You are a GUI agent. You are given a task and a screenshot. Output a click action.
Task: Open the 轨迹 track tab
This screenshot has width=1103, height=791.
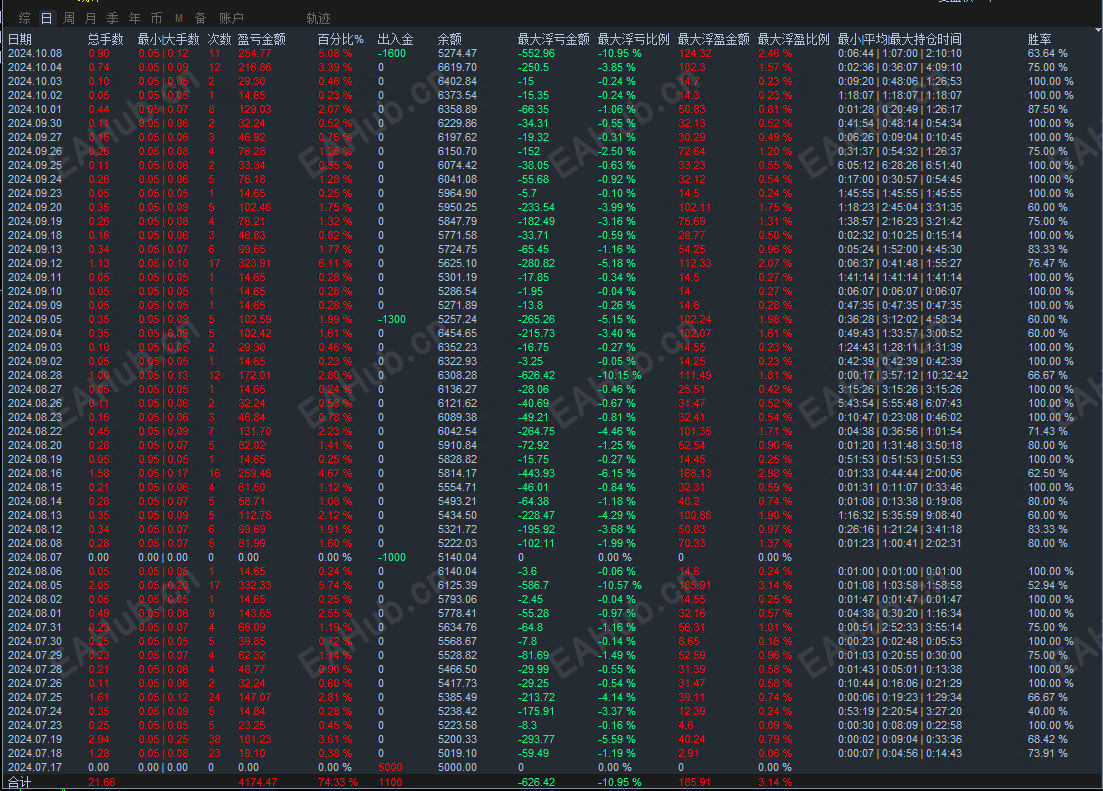coord(319,18)
